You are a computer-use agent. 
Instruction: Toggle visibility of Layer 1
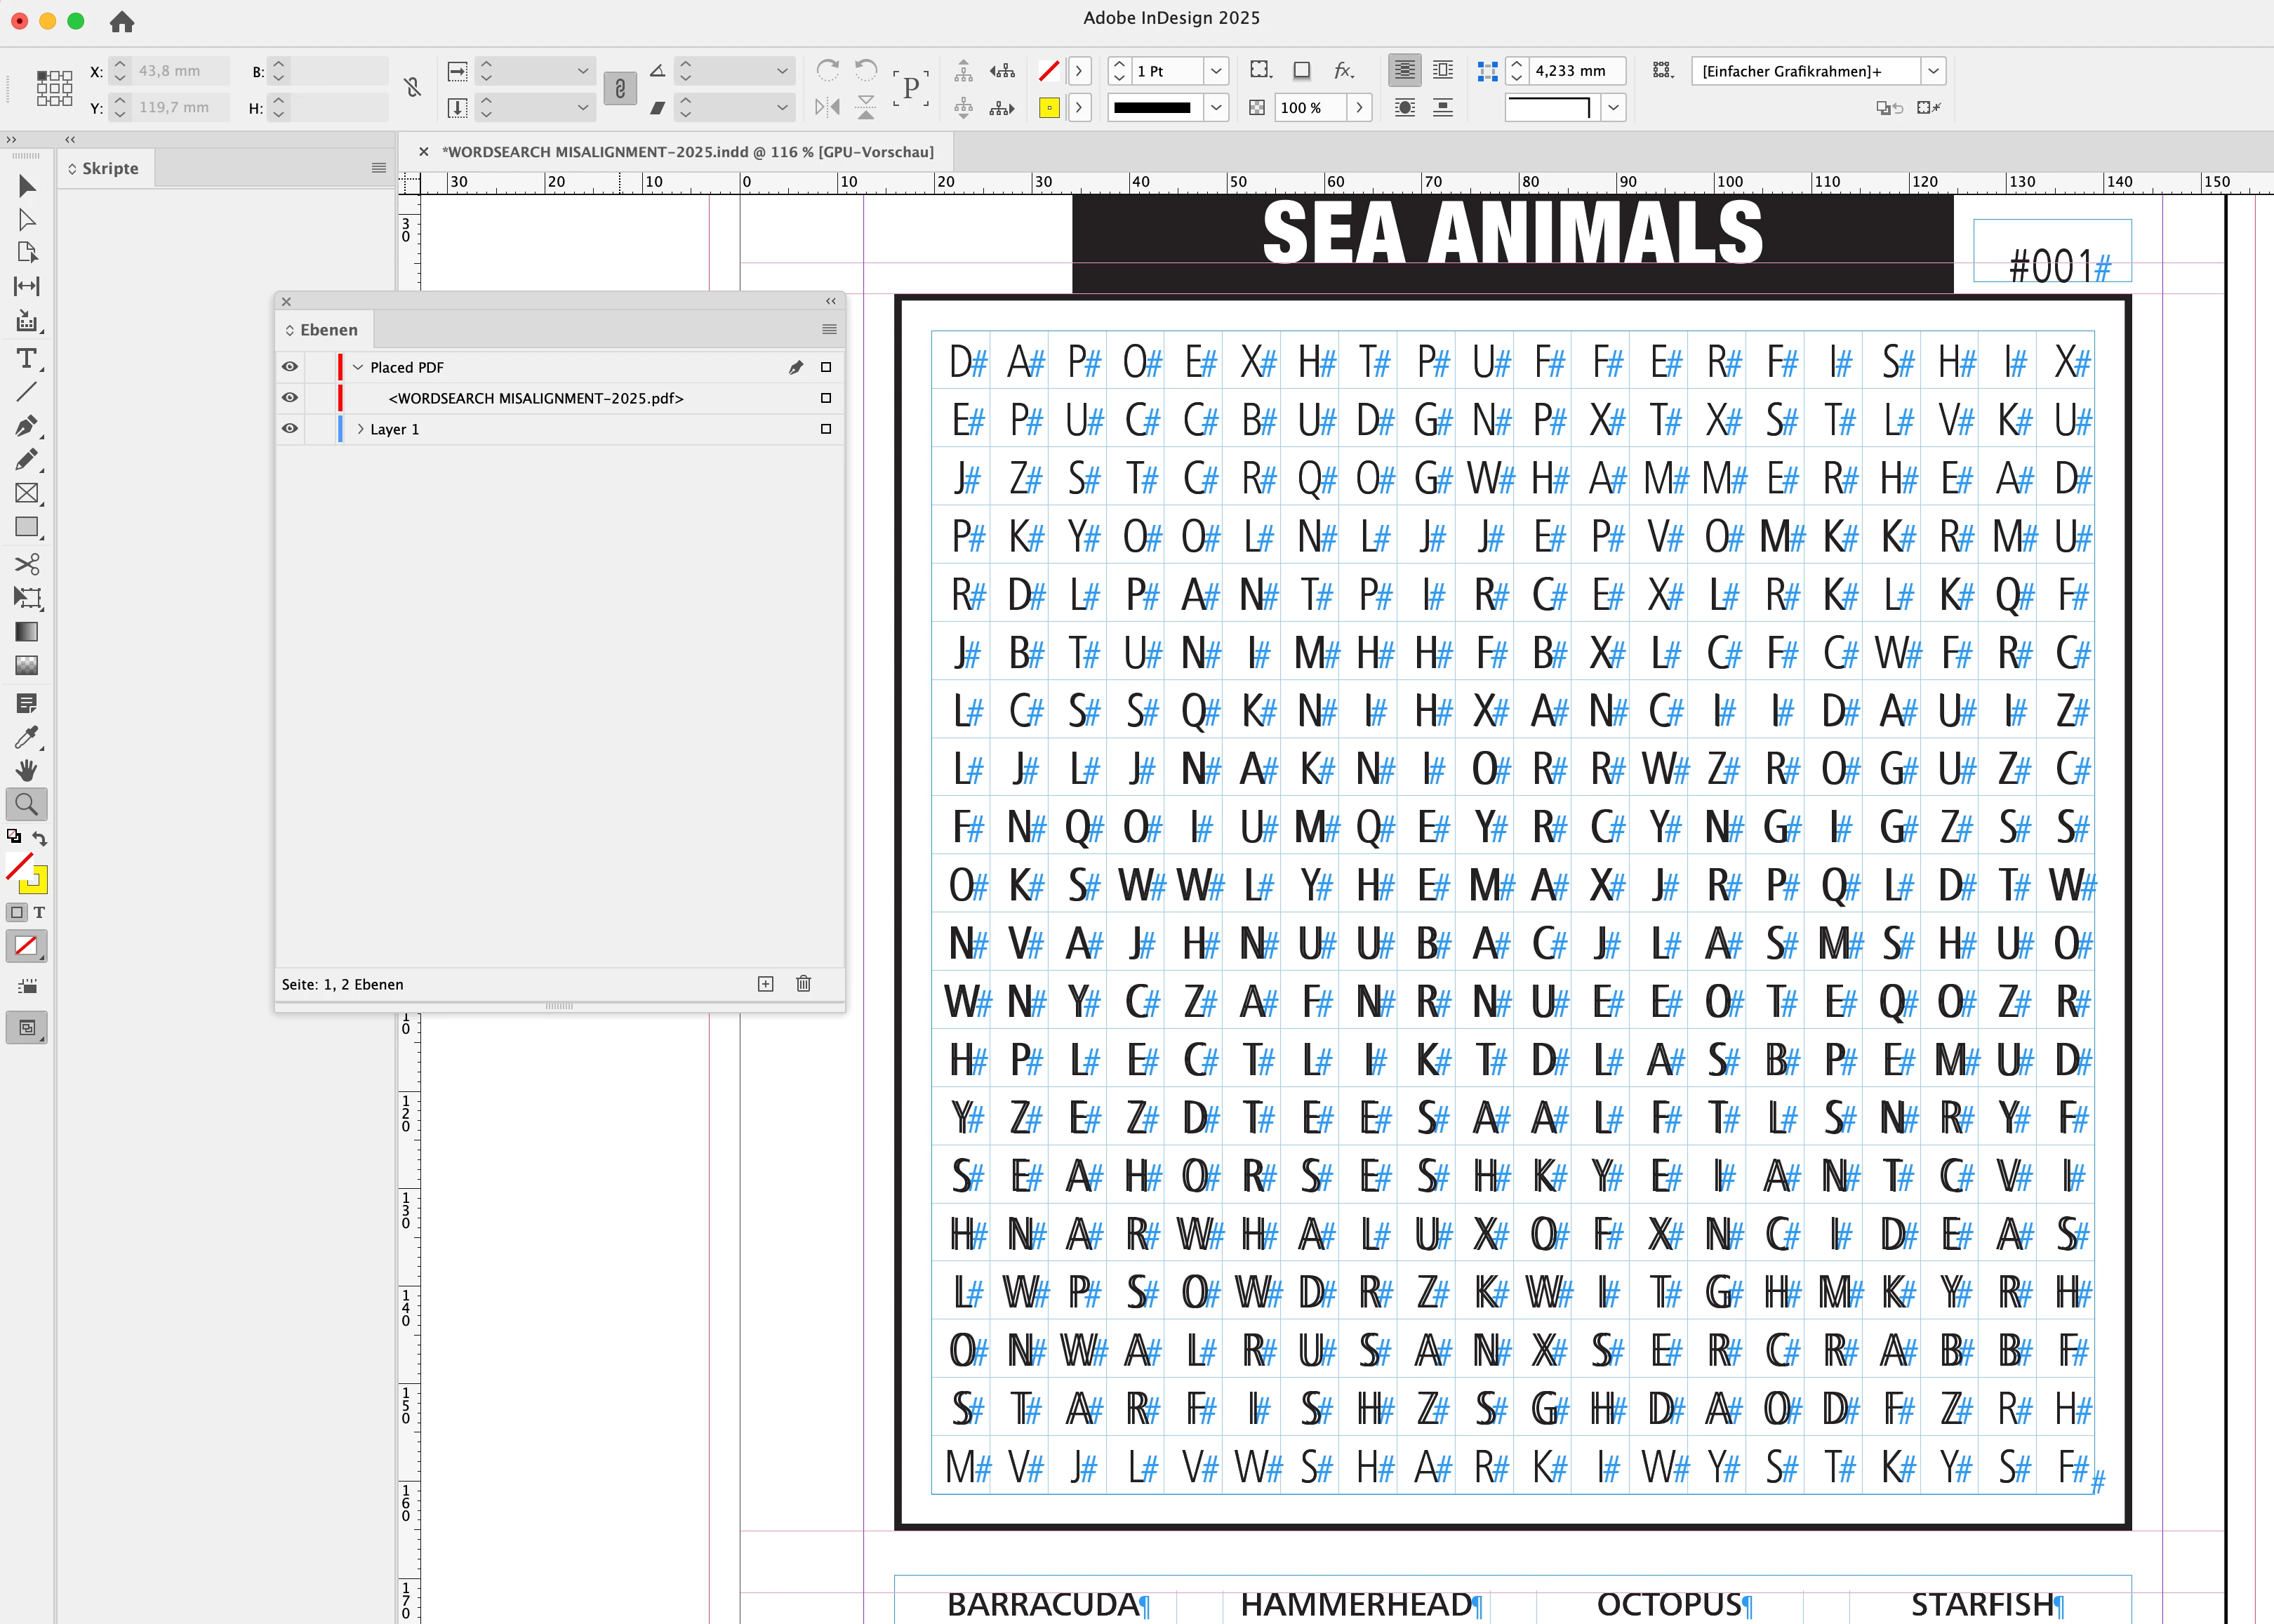point(290,429)
